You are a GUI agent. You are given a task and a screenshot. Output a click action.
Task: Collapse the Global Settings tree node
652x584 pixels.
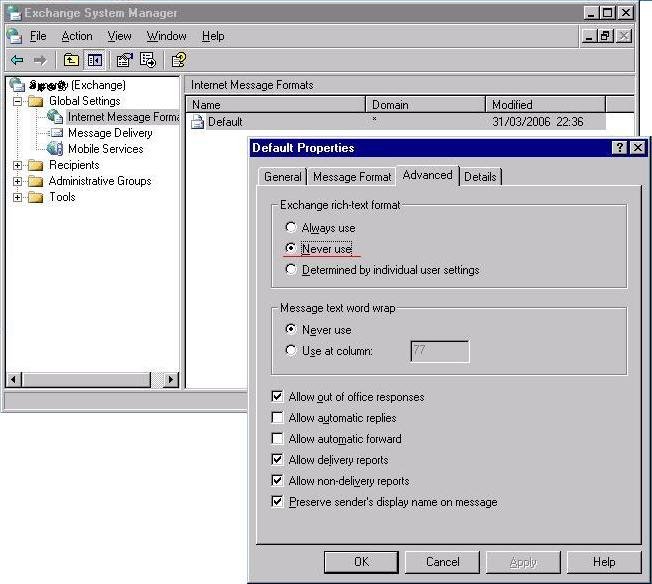click(x=18, y=101)
